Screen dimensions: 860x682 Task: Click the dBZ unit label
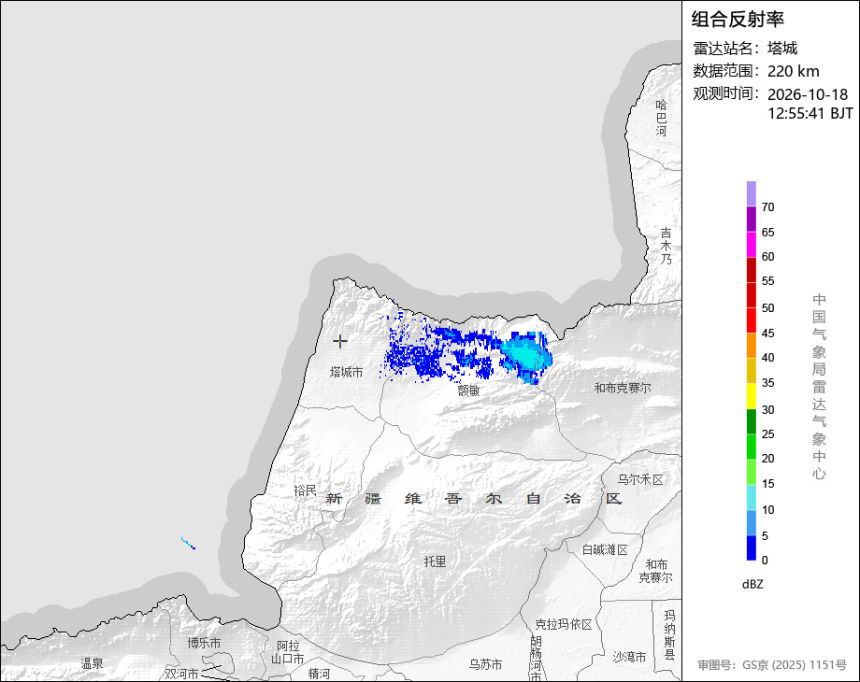752,584
